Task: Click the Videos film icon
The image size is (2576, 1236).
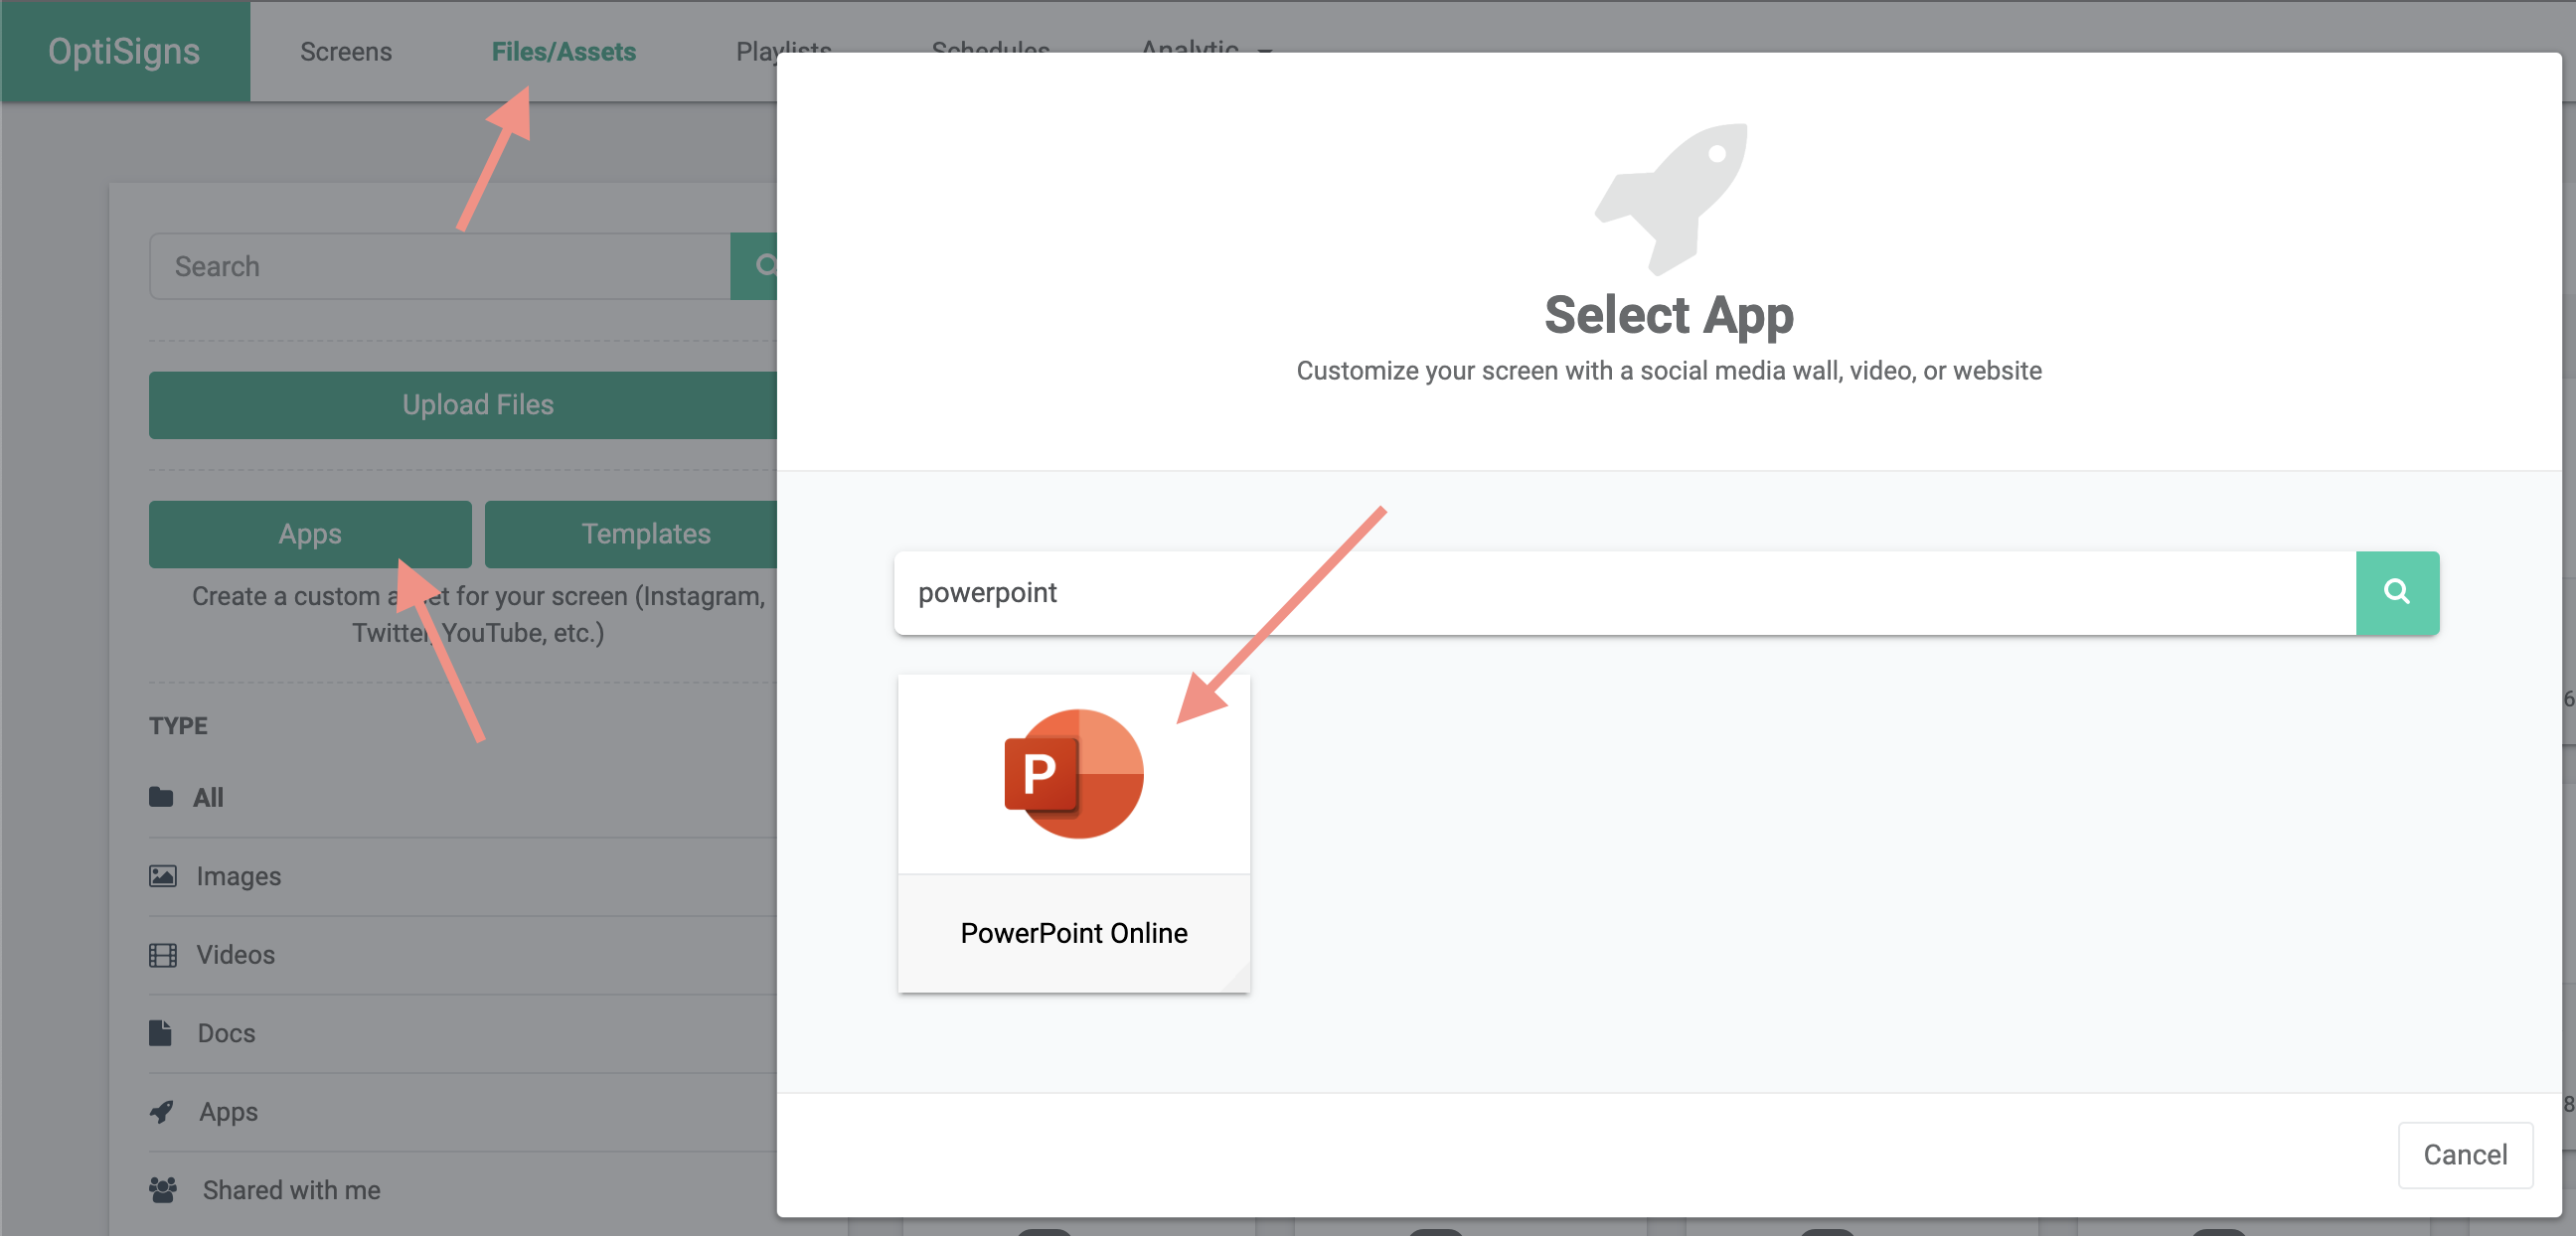Action: point(162,954)
